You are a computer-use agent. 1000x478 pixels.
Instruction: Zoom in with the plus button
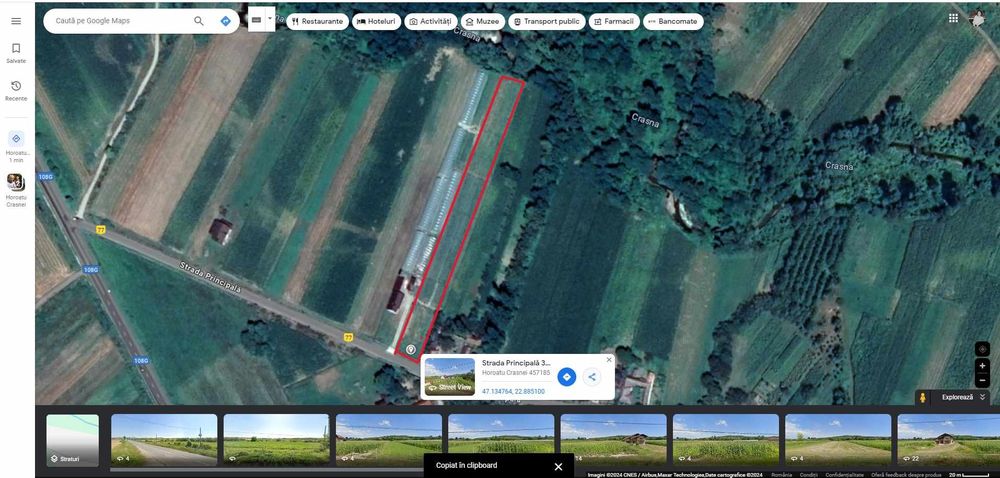click(982, 366)
